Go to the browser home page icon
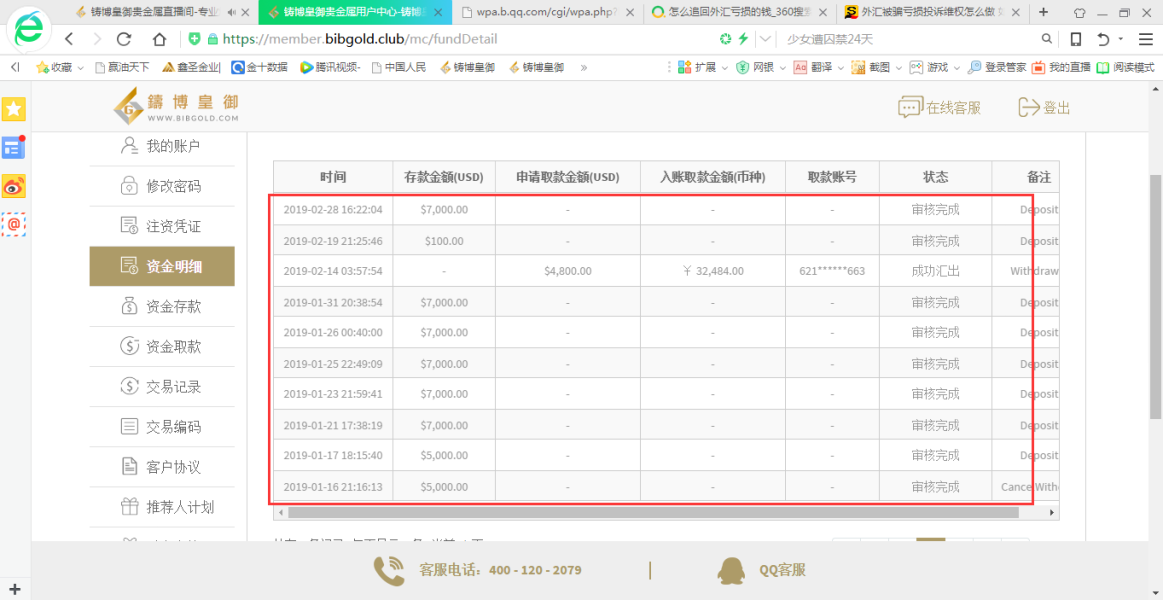 159,39
